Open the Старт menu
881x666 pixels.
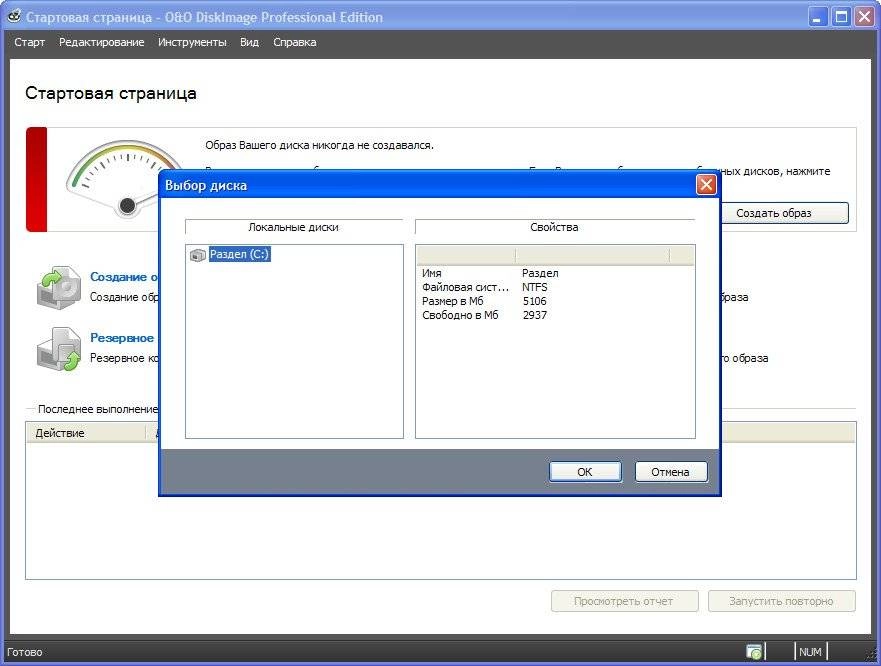[29, 42]
